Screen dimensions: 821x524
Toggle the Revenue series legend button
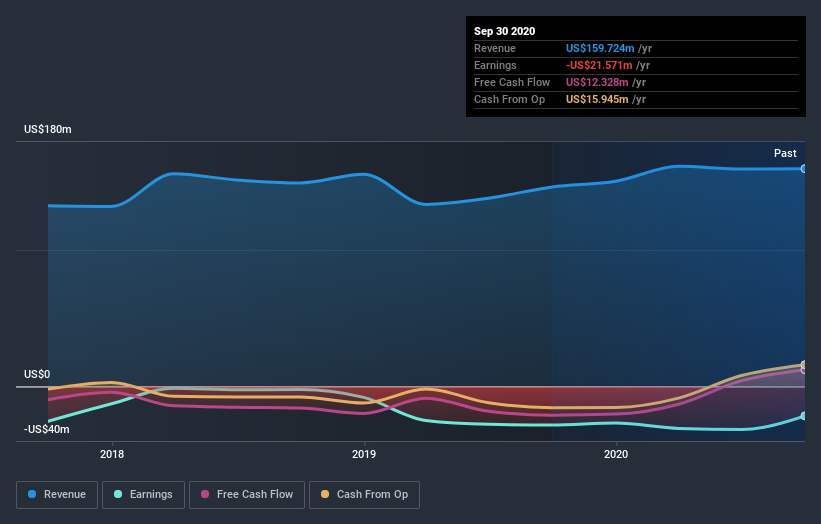click(57, 495)
